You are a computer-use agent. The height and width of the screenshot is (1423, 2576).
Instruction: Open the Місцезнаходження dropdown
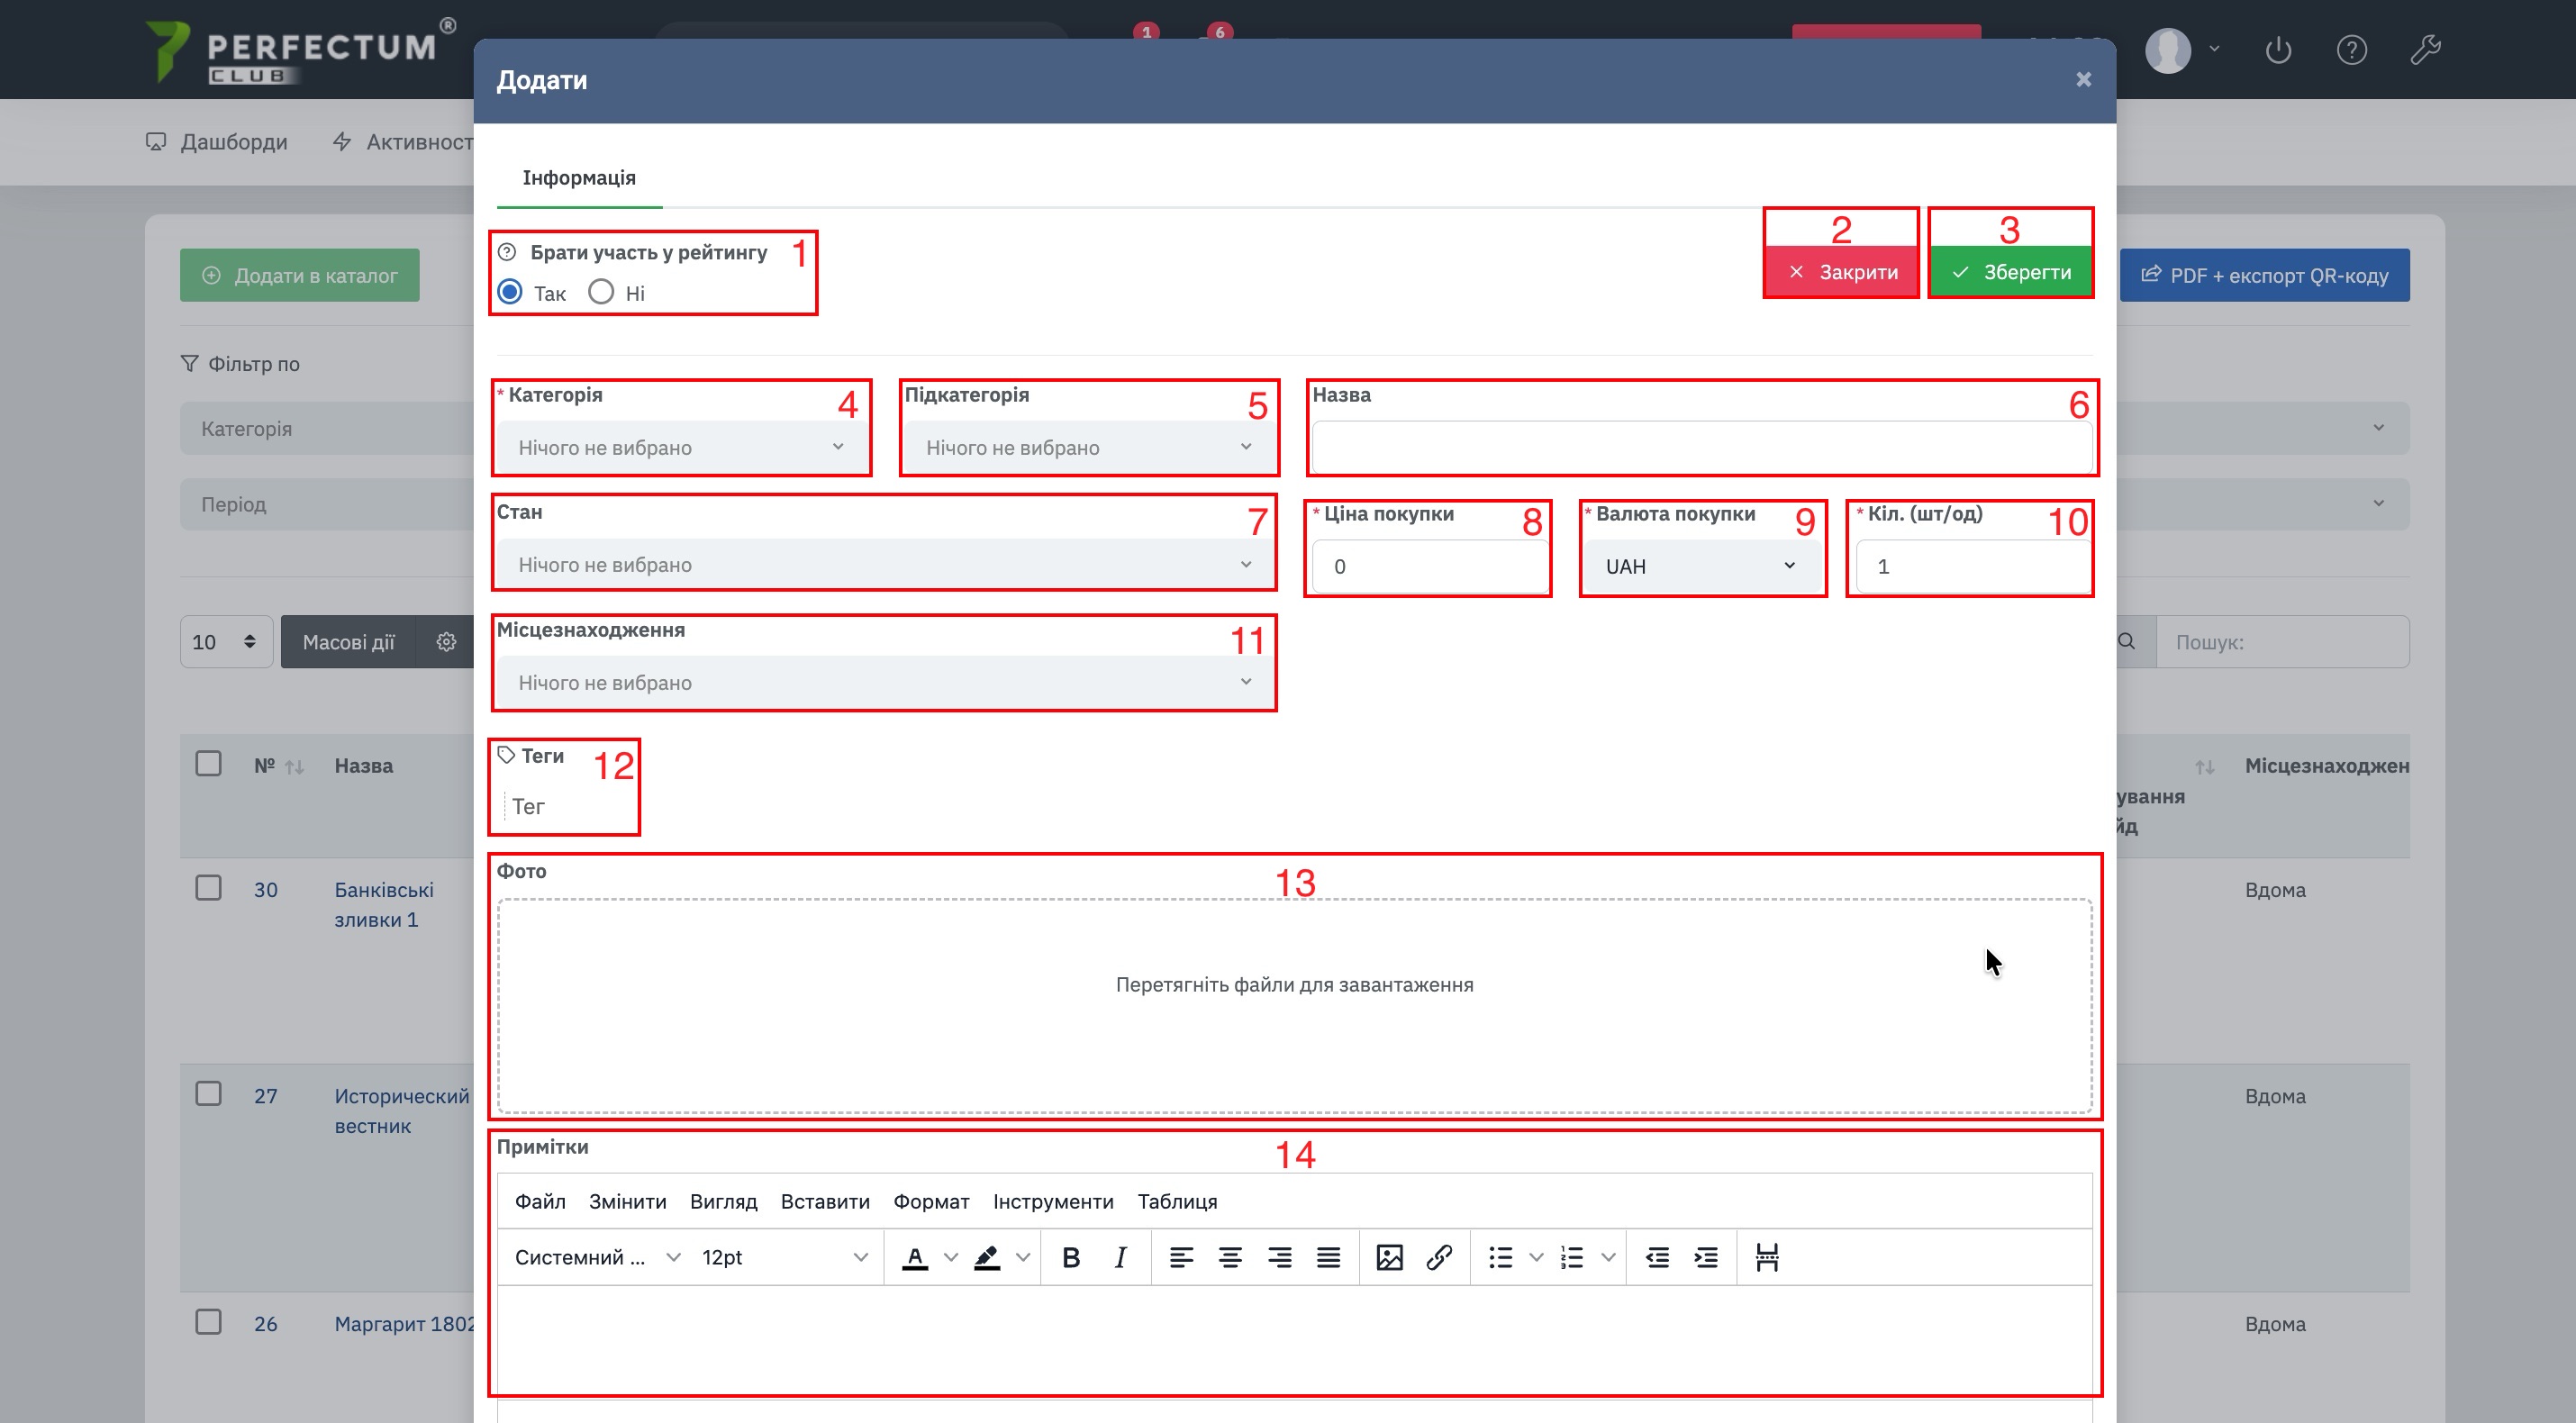[884, 682]
